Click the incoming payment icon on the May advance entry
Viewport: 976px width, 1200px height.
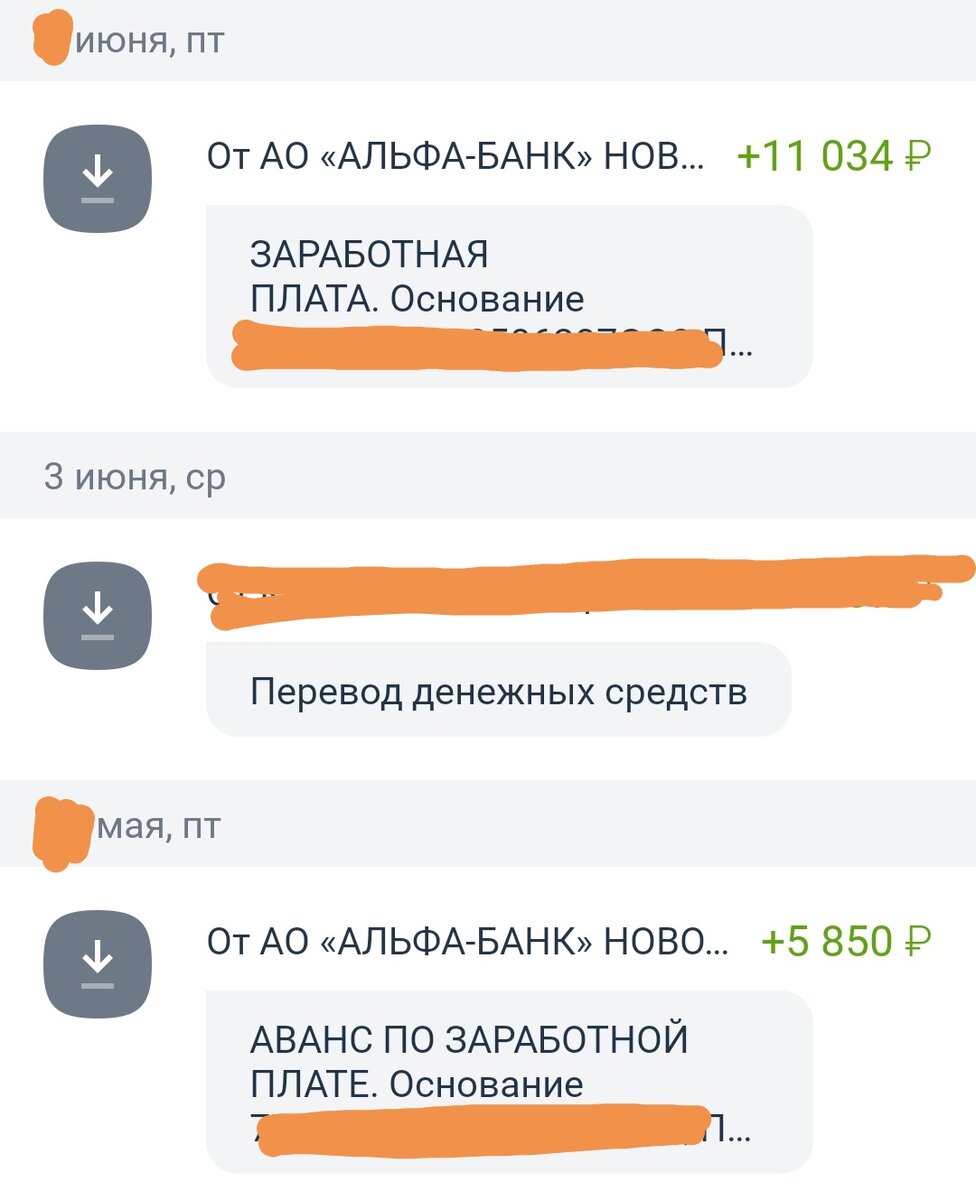pos(97,962)
